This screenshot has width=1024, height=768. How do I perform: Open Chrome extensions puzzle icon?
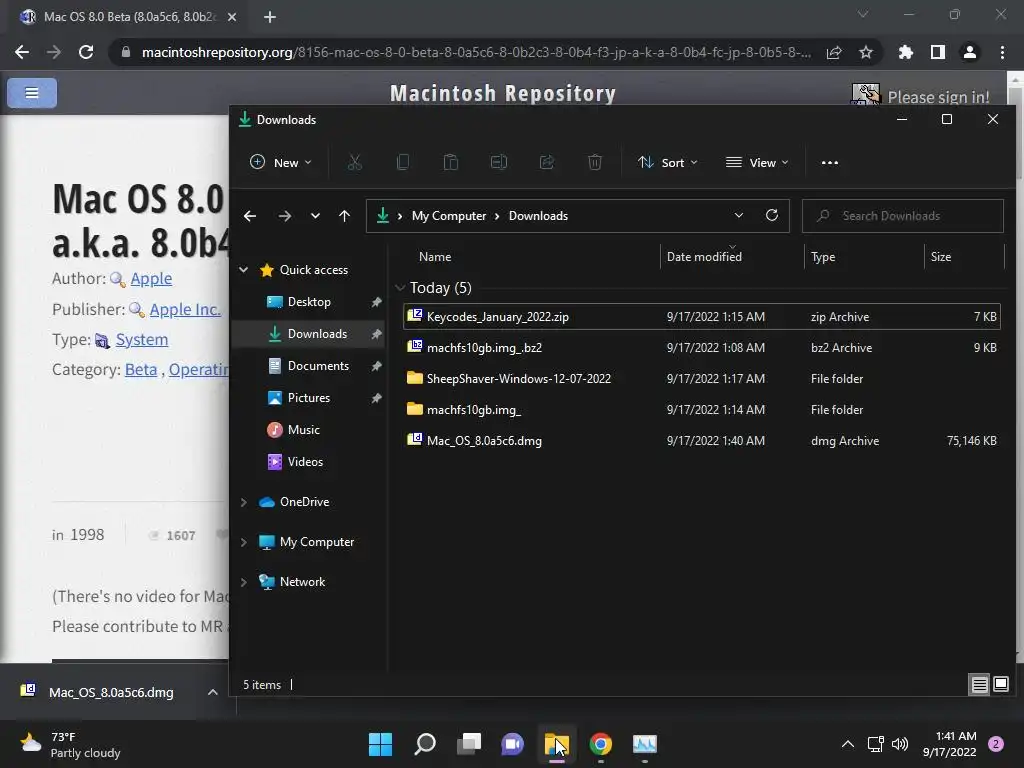[906, 52]
